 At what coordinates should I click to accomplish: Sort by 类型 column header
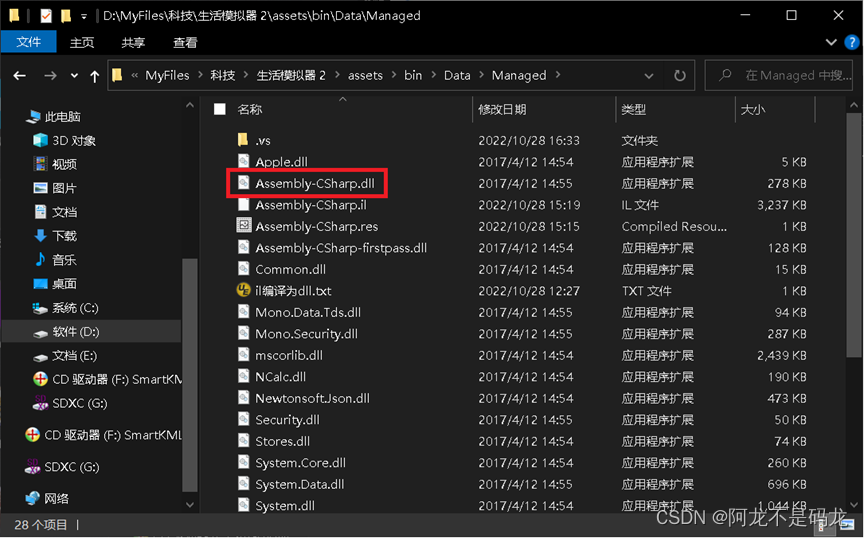pos(633,109)
